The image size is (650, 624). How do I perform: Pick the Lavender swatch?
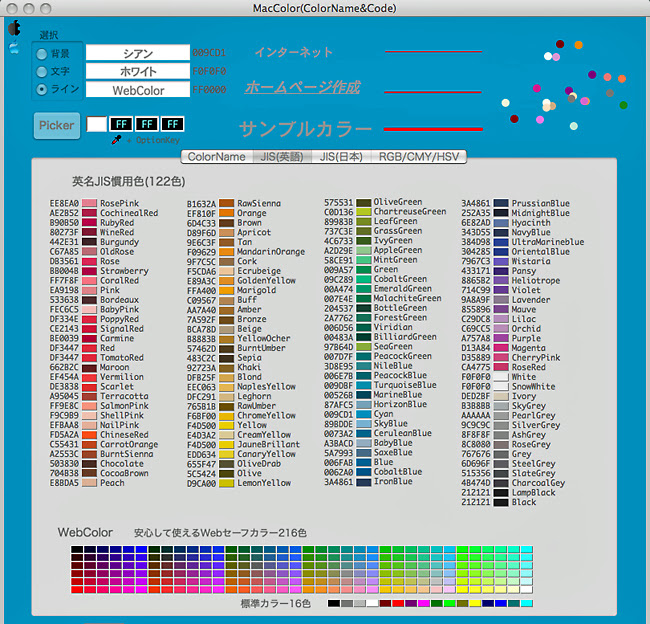click(x=501, y=300)
